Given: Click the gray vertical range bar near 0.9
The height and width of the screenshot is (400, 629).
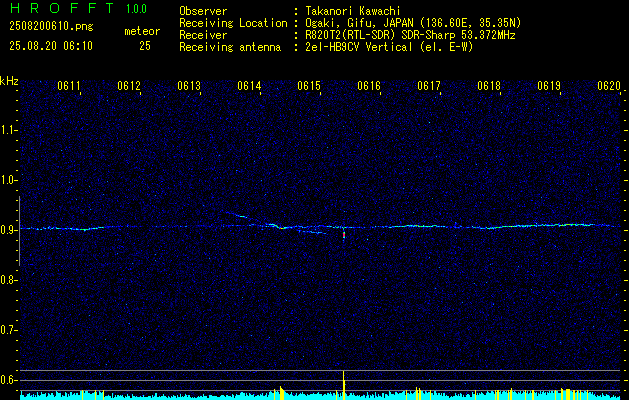Looking at the screenshot, I should click(x=19, y=231).
